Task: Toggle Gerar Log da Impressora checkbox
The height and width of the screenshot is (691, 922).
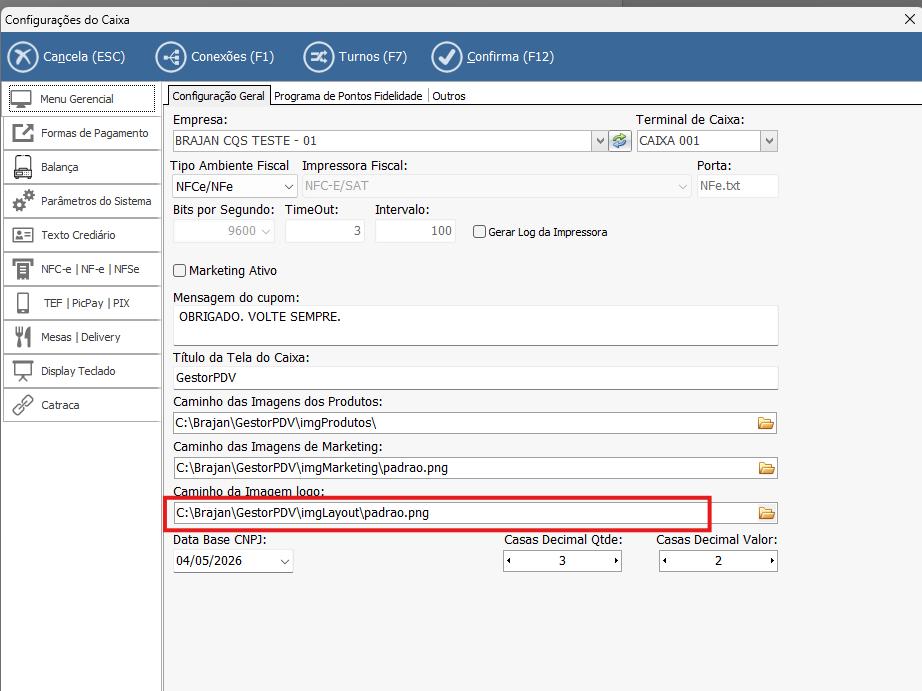Action: click(x=480, y=232)
